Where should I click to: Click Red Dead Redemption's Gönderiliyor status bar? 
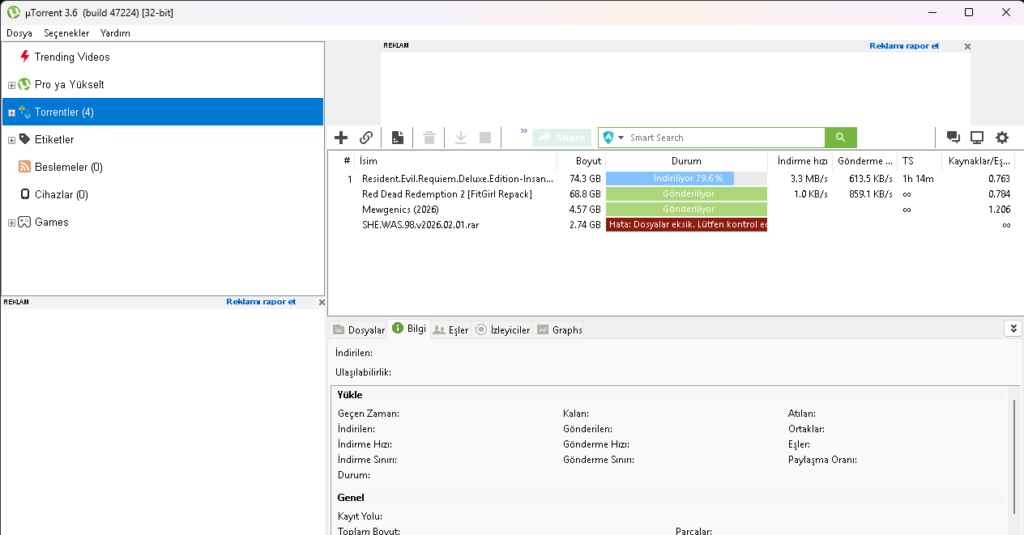[686, 194]
